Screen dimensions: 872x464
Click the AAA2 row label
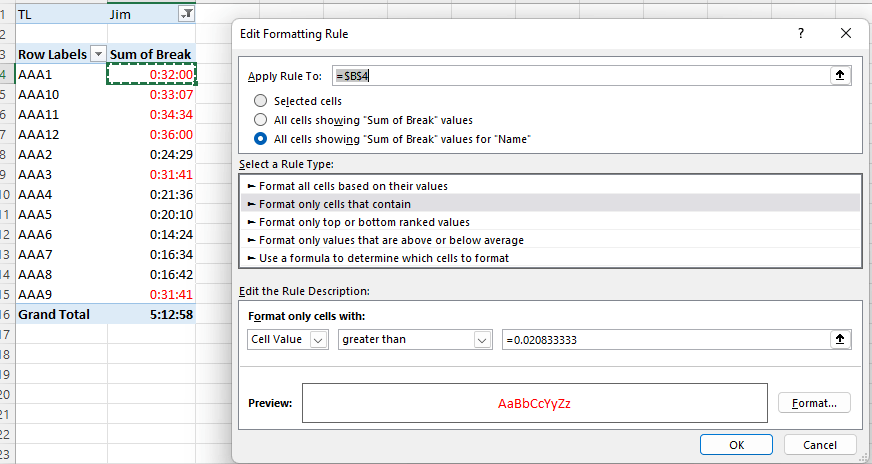tap(62, 155)
